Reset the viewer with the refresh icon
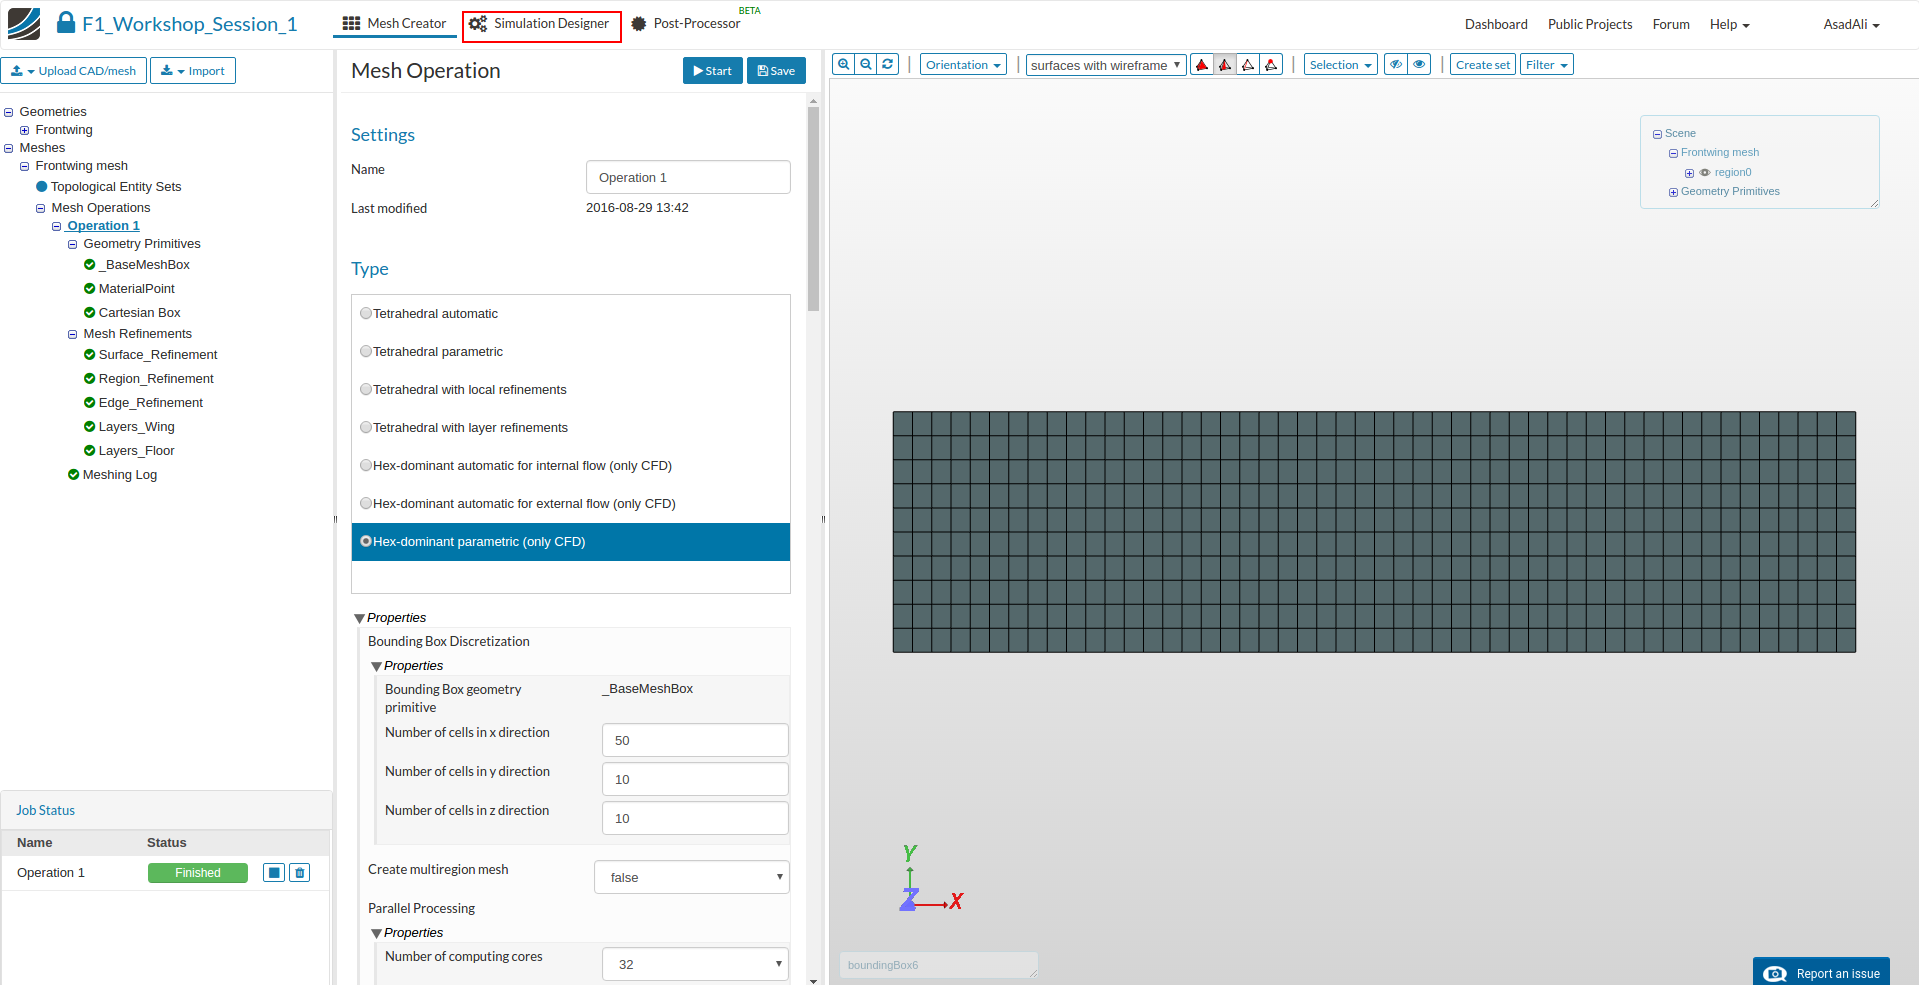The width and height of the screenshot is (1919, 985). click(888, 65)
